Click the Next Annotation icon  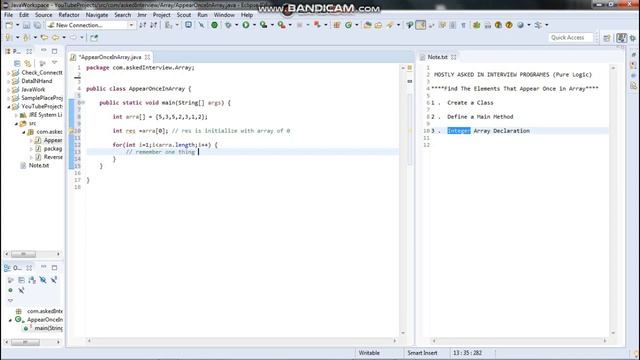[x=8, y=38]
